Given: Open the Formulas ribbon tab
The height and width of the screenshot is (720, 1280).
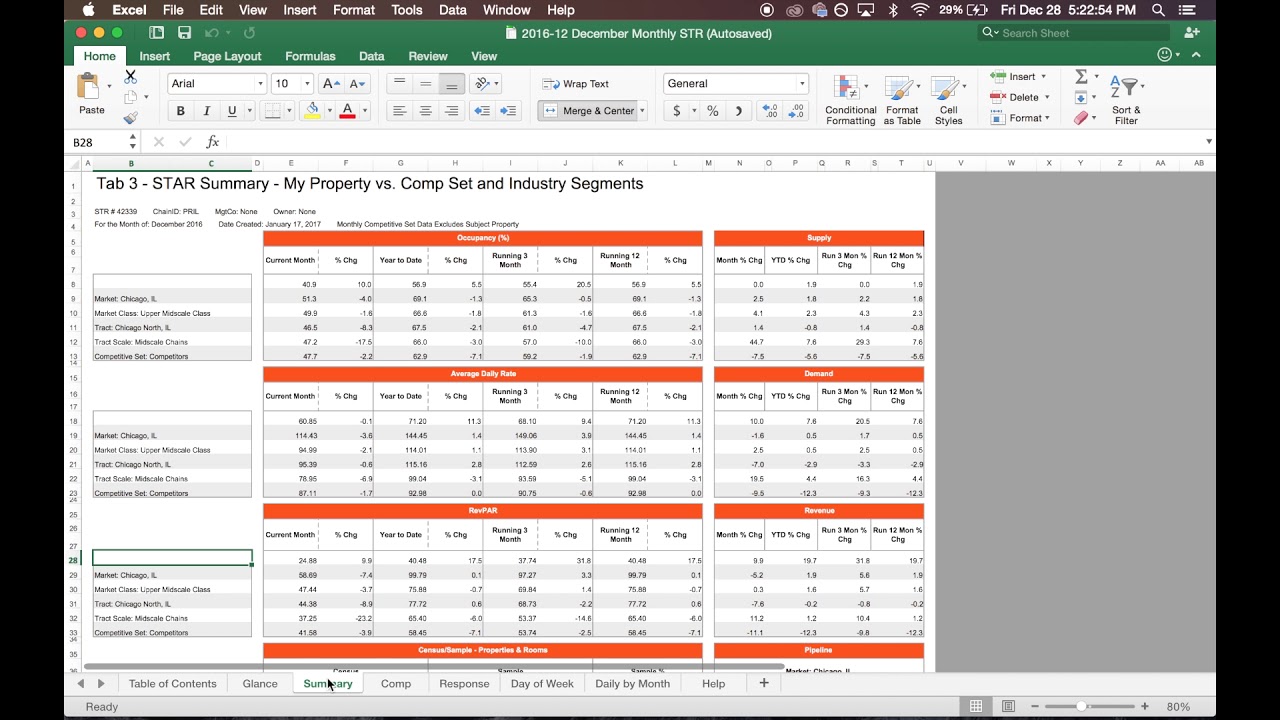Looking at the screenshot, I should (x=310, y=56).
